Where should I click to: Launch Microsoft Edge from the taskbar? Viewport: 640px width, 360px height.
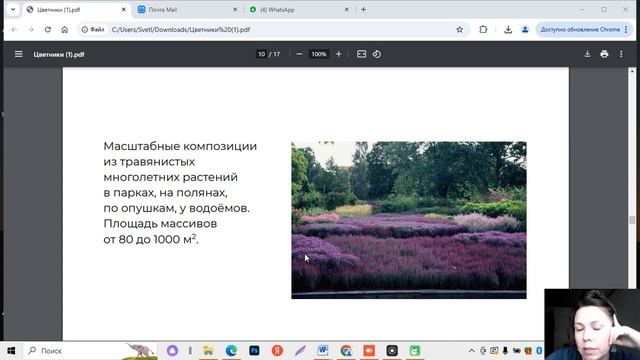231,351
